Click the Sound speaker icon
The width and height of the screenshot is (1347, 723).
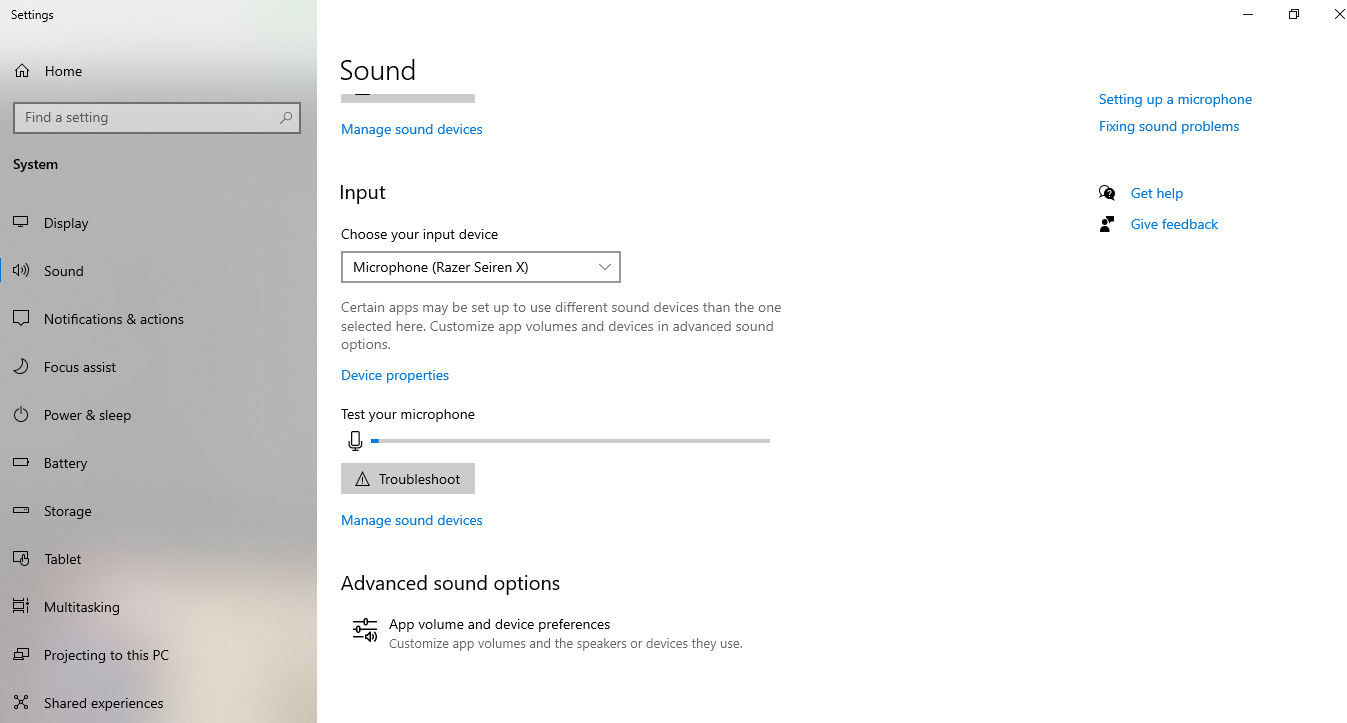21,271
